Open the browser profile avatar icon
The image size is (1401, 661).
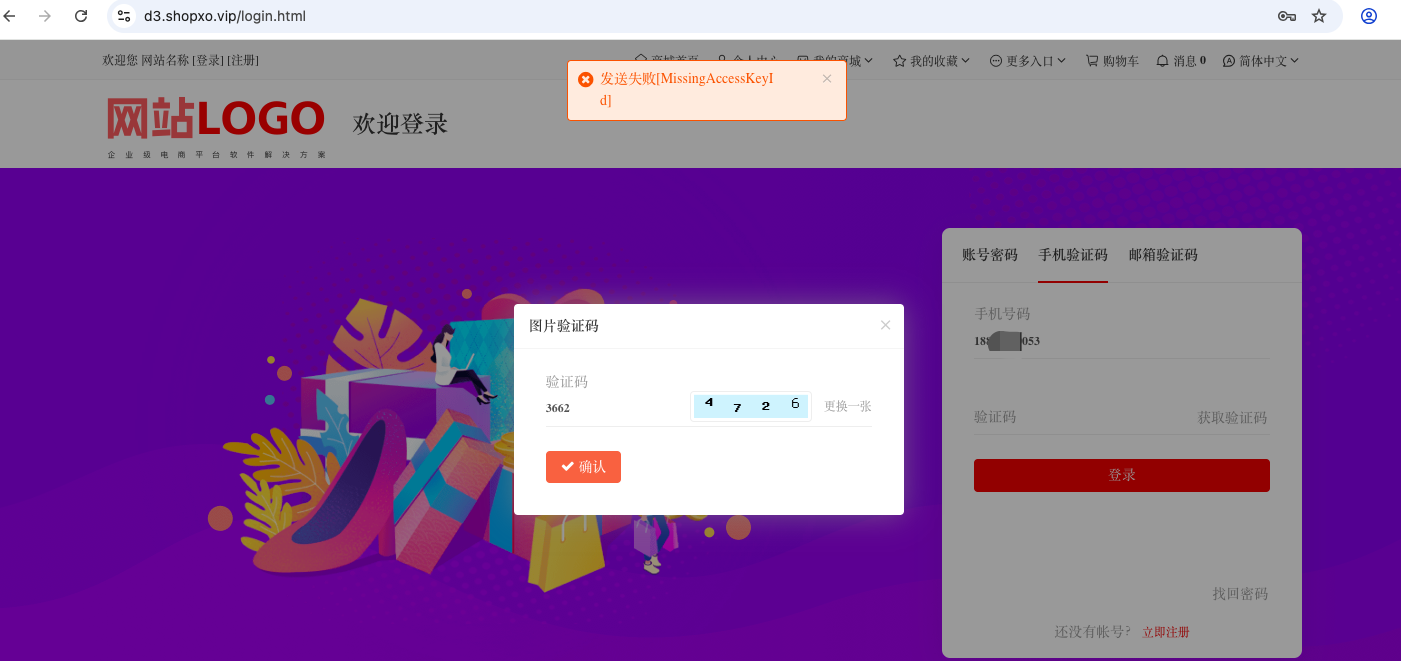pyautogui.click(x=1369, y=16)
